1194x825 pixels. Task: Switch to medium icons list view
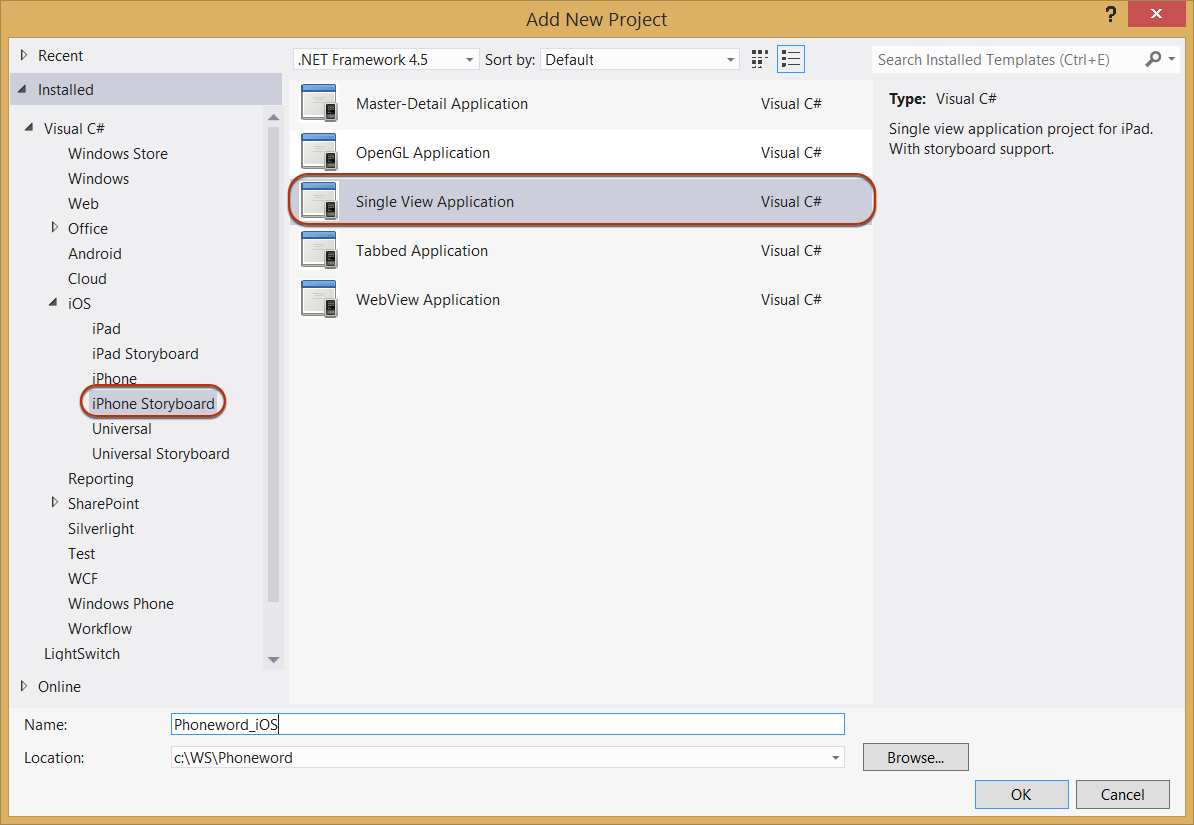click(x=791, y=60)
